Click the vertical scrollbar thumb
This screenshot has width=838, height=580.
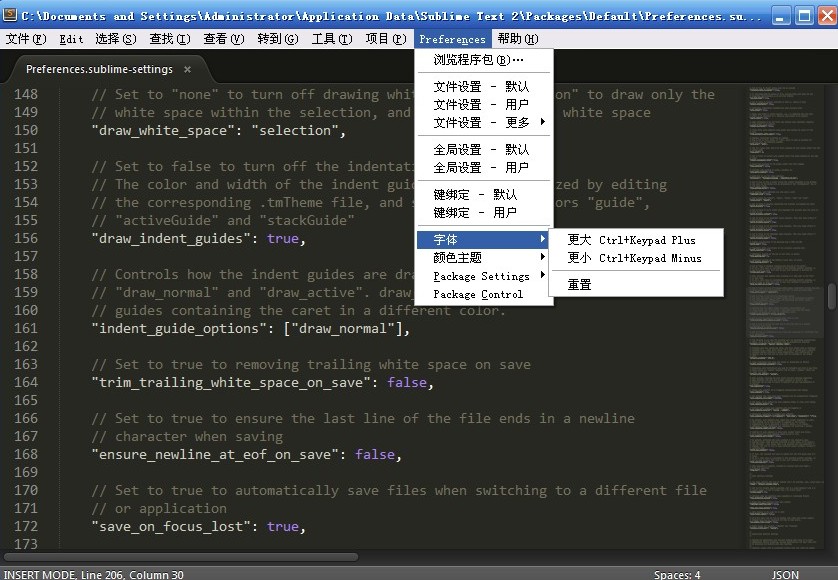[x=832, y=296]
